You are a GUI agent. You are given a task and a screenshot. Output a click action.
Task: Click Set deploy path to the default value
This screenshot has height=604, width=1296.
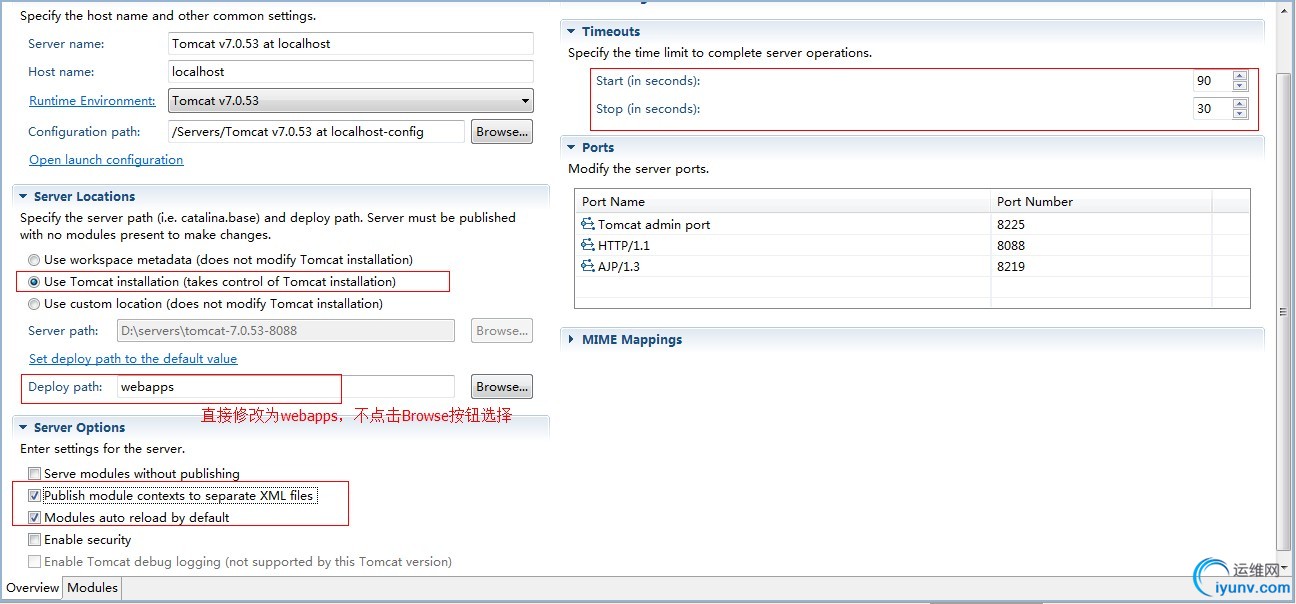133,359
